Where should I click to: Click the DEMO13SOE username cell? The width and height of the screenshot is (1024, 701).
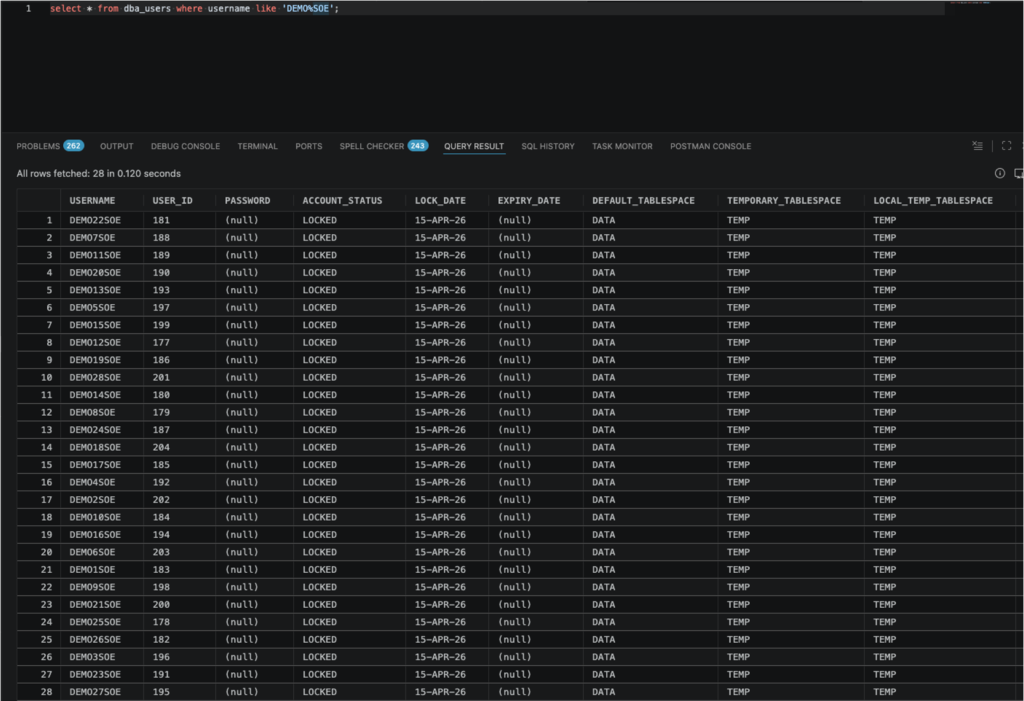point(102,290)
